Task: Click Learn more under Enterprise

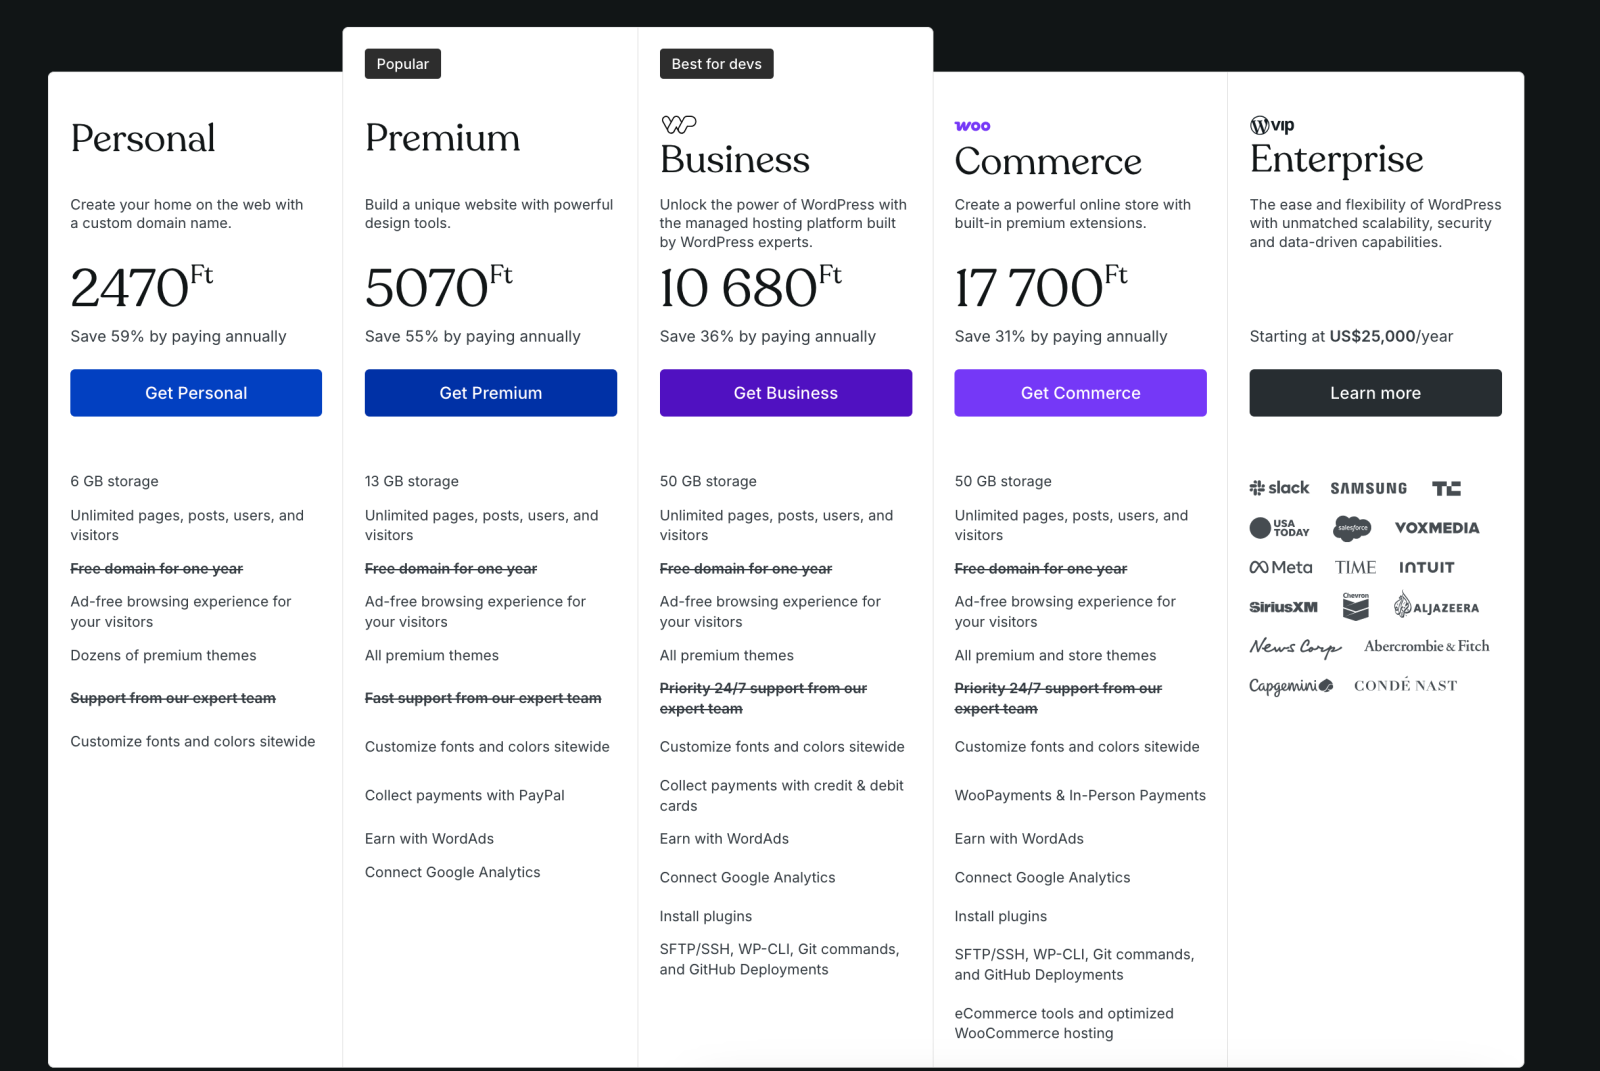Action: (x=1375, y=393)
